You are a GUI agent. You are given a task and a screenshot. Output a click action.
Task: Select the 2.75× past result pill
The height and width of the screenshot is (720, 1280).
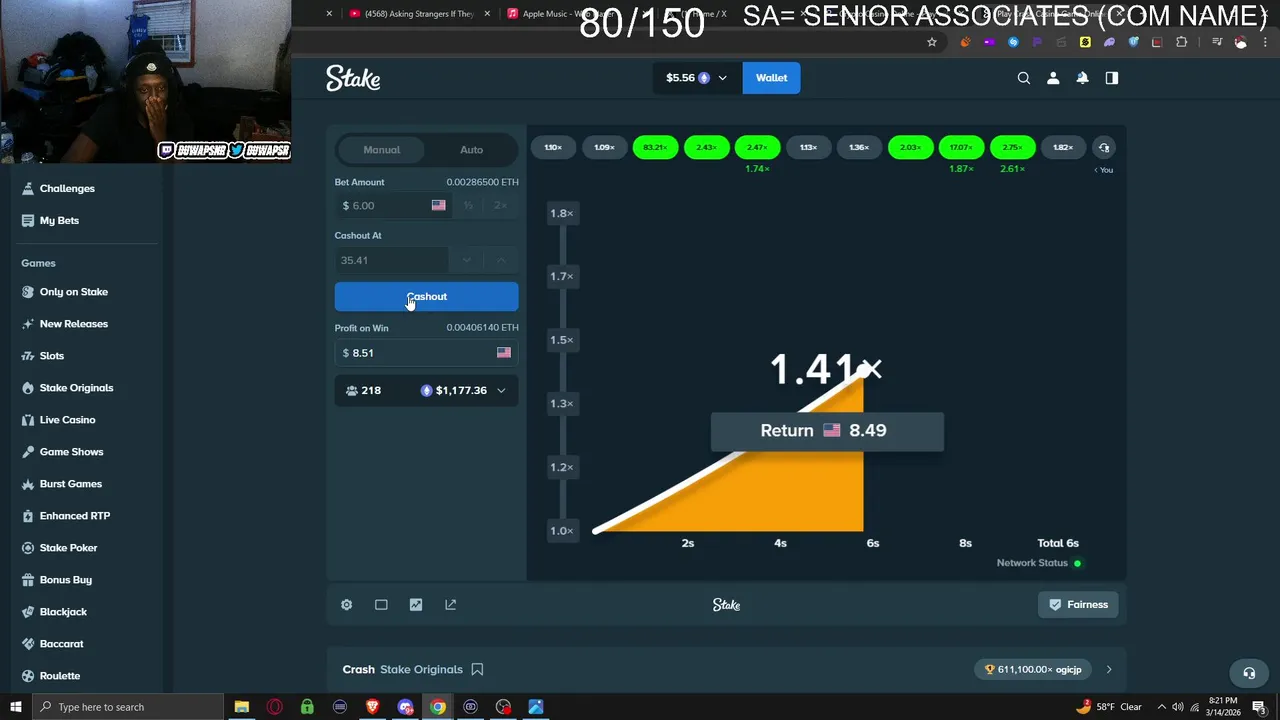pos(1012,148)
